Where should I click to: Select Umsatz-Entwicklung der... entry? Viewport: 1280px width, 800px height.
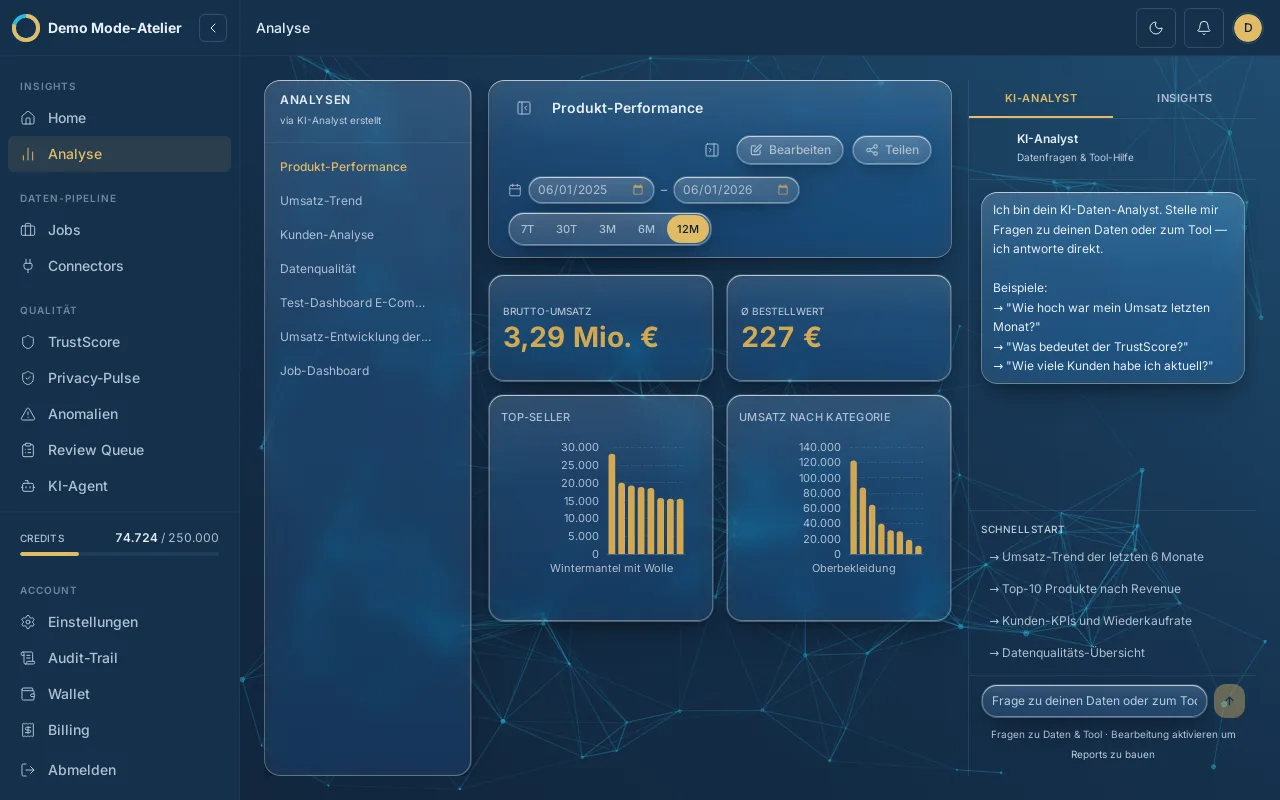coord(367,337)
